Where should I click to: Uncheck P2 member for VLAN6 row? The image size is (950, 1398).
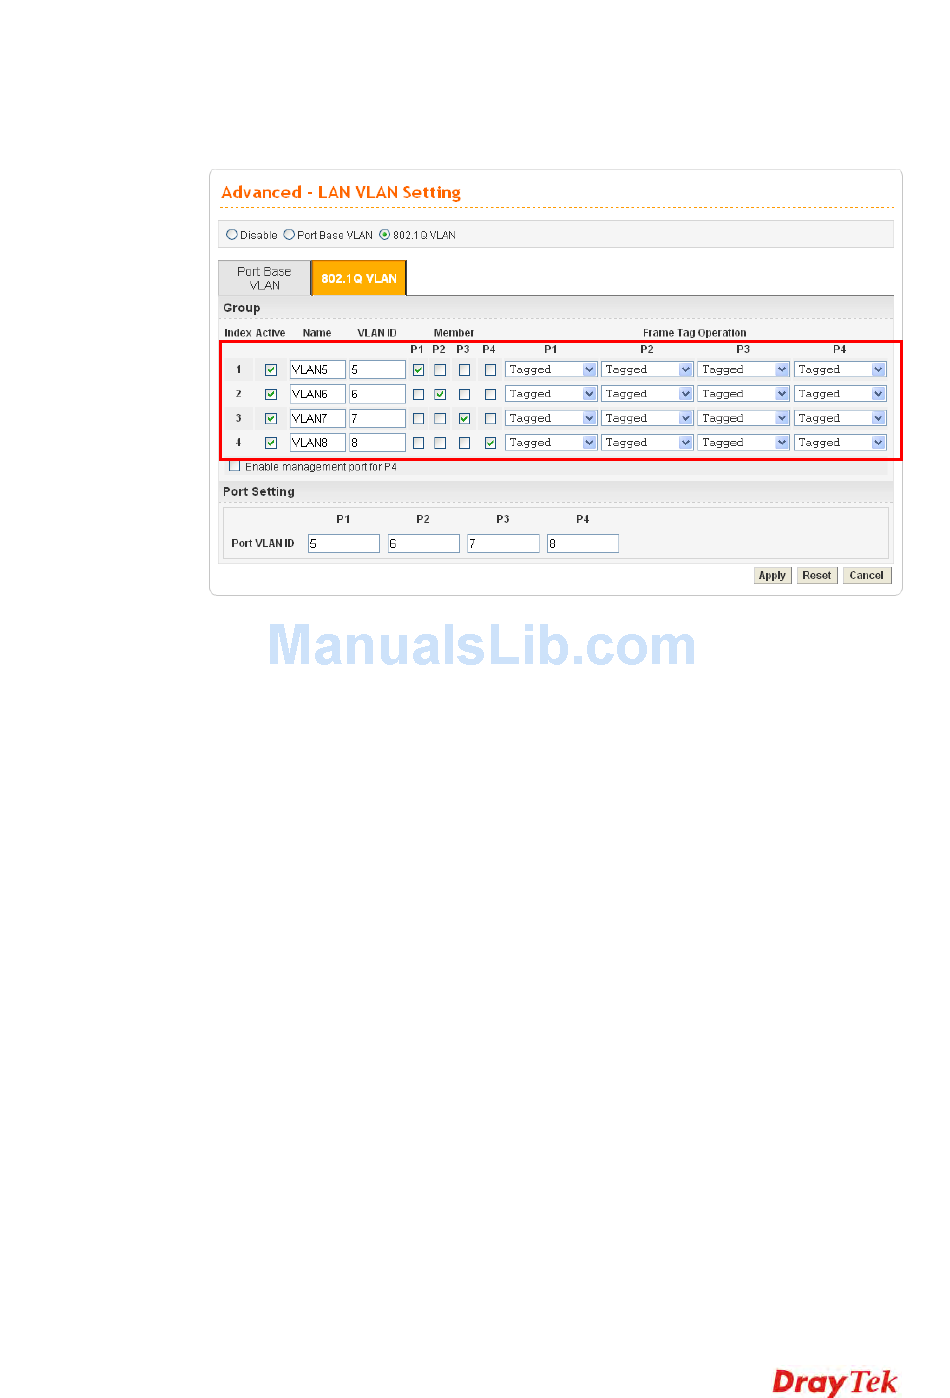(440, 394)
